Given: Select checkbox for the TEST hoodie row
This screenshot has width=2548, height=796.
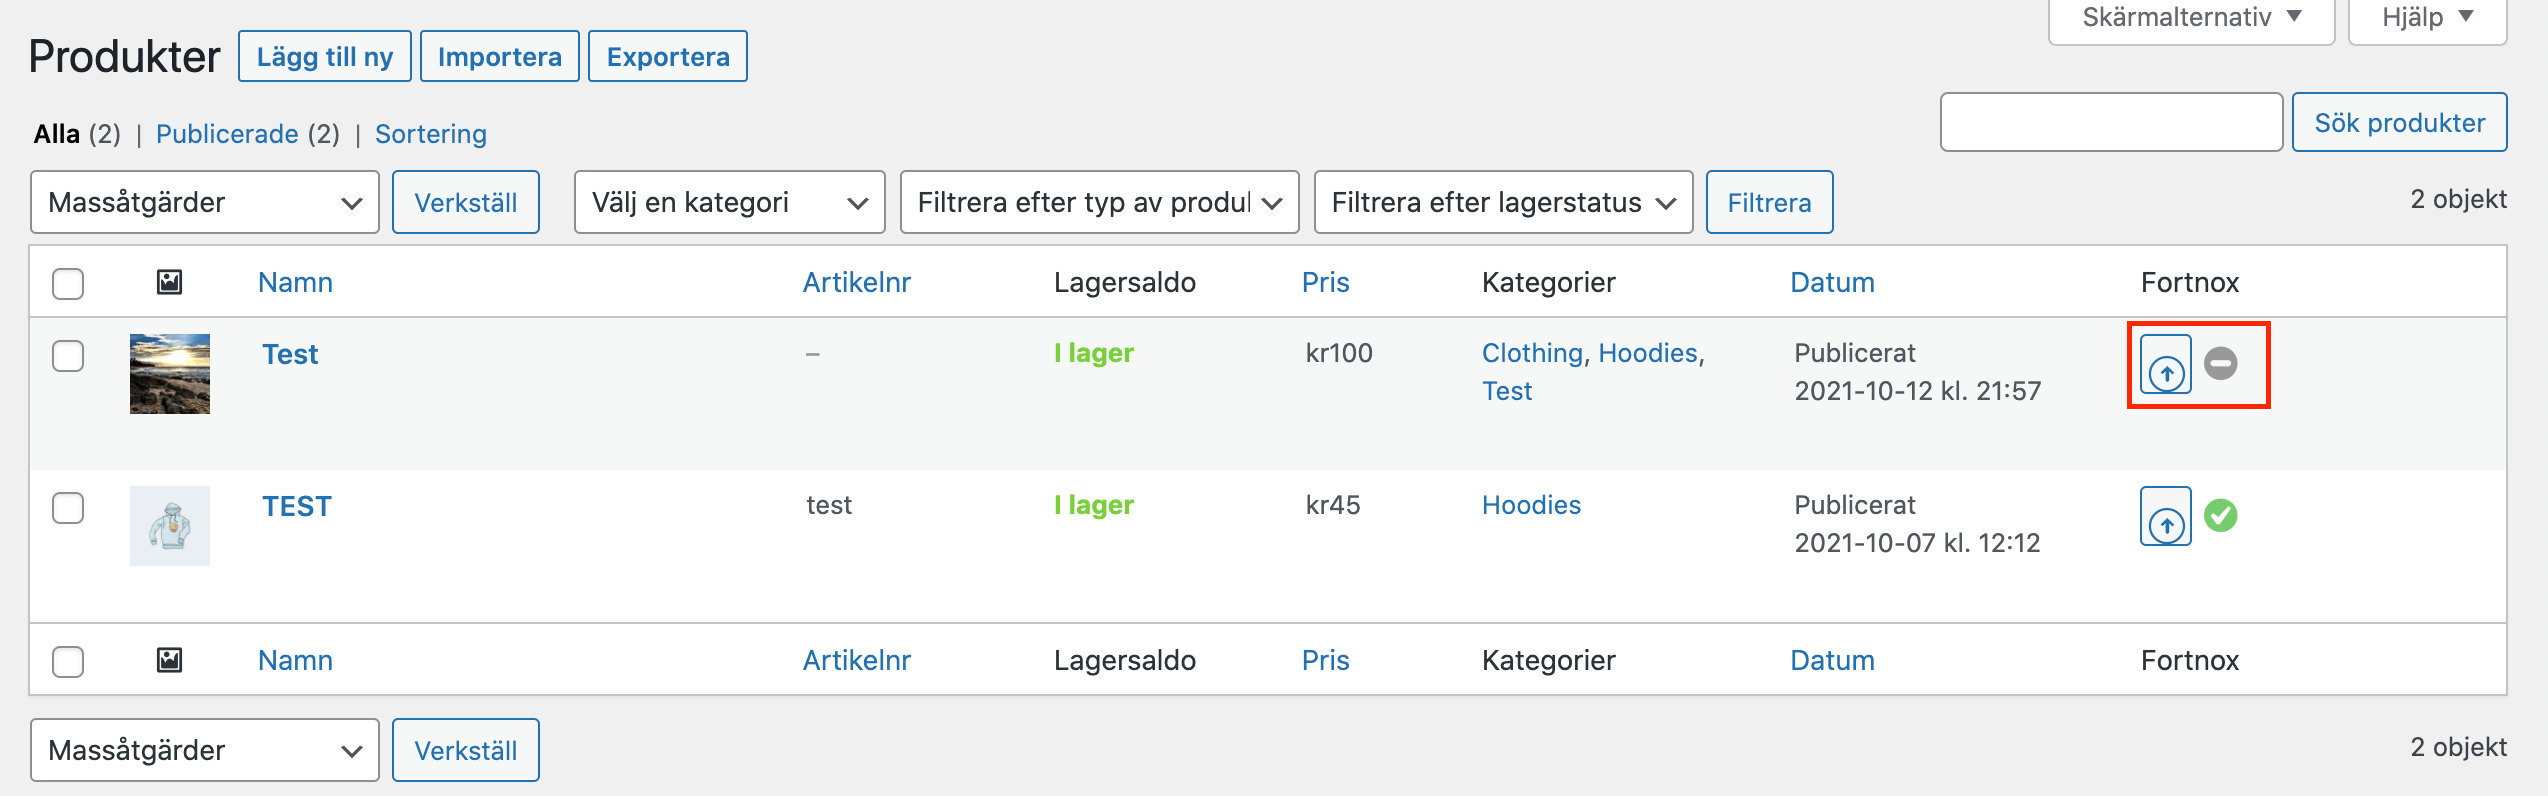Looking at the screenshot, I should click(x=68, y=508).
